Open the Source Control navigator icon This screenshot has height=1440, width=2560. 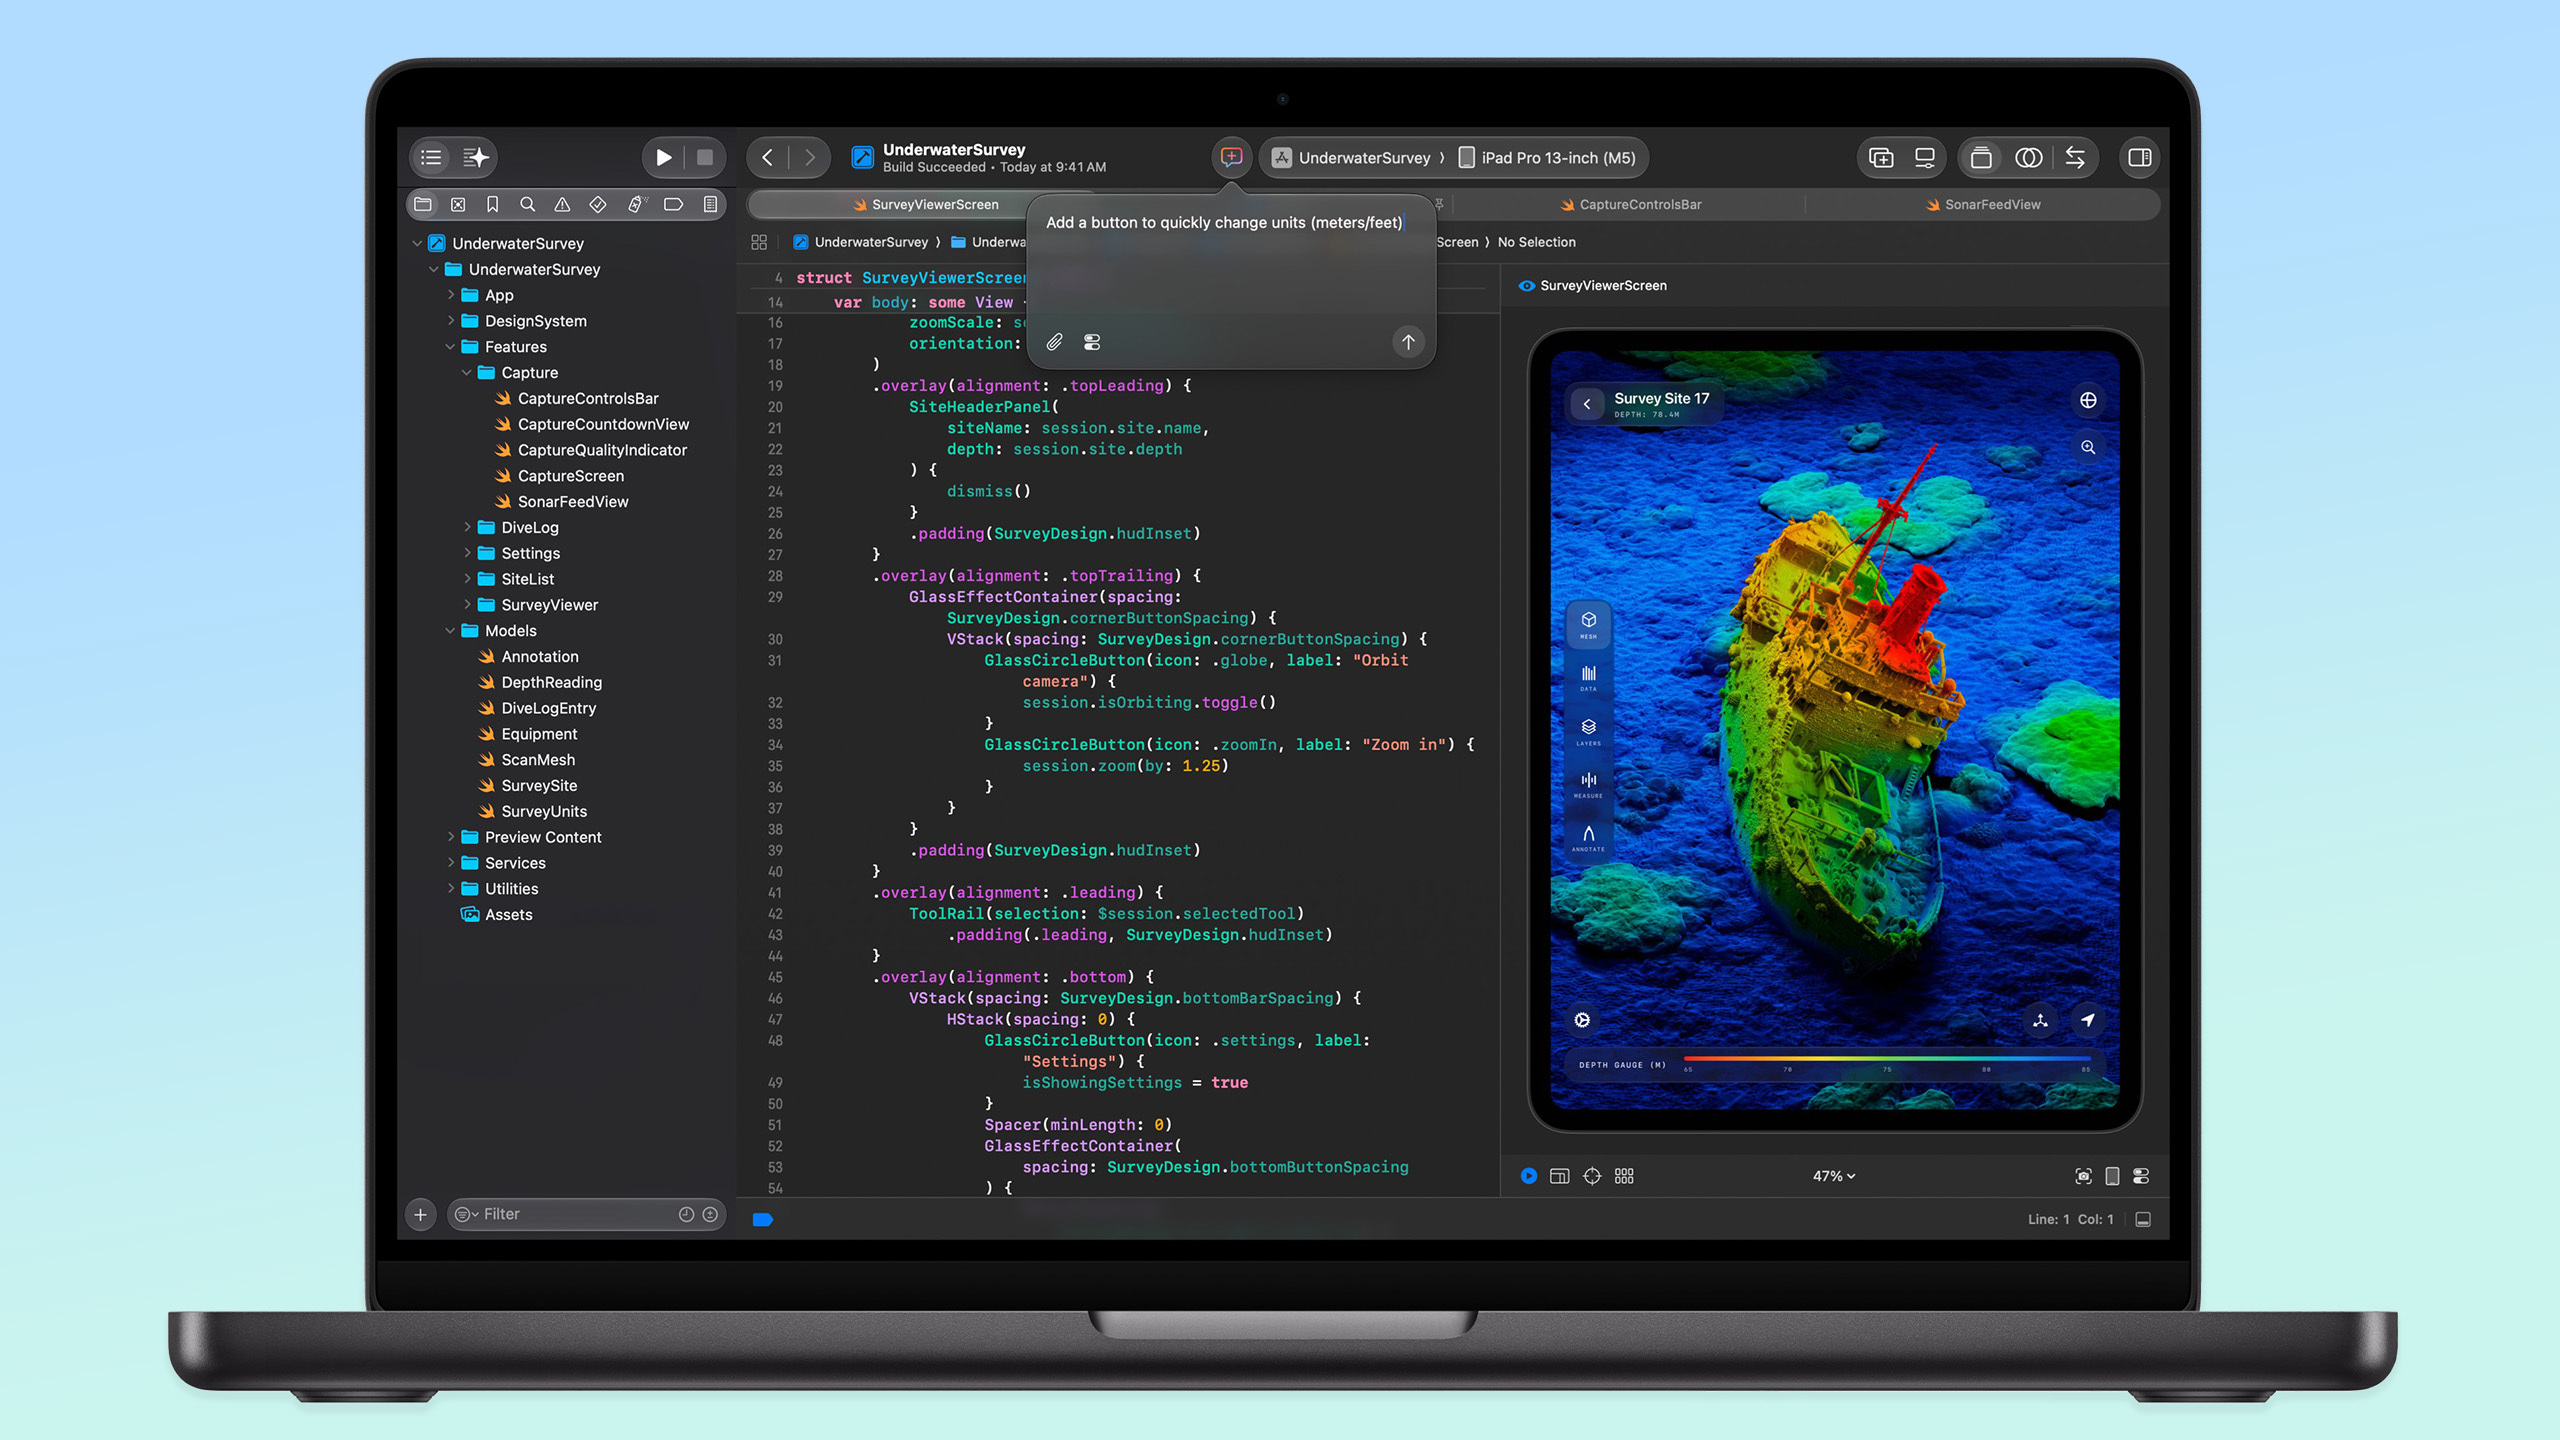coord(458,204)
